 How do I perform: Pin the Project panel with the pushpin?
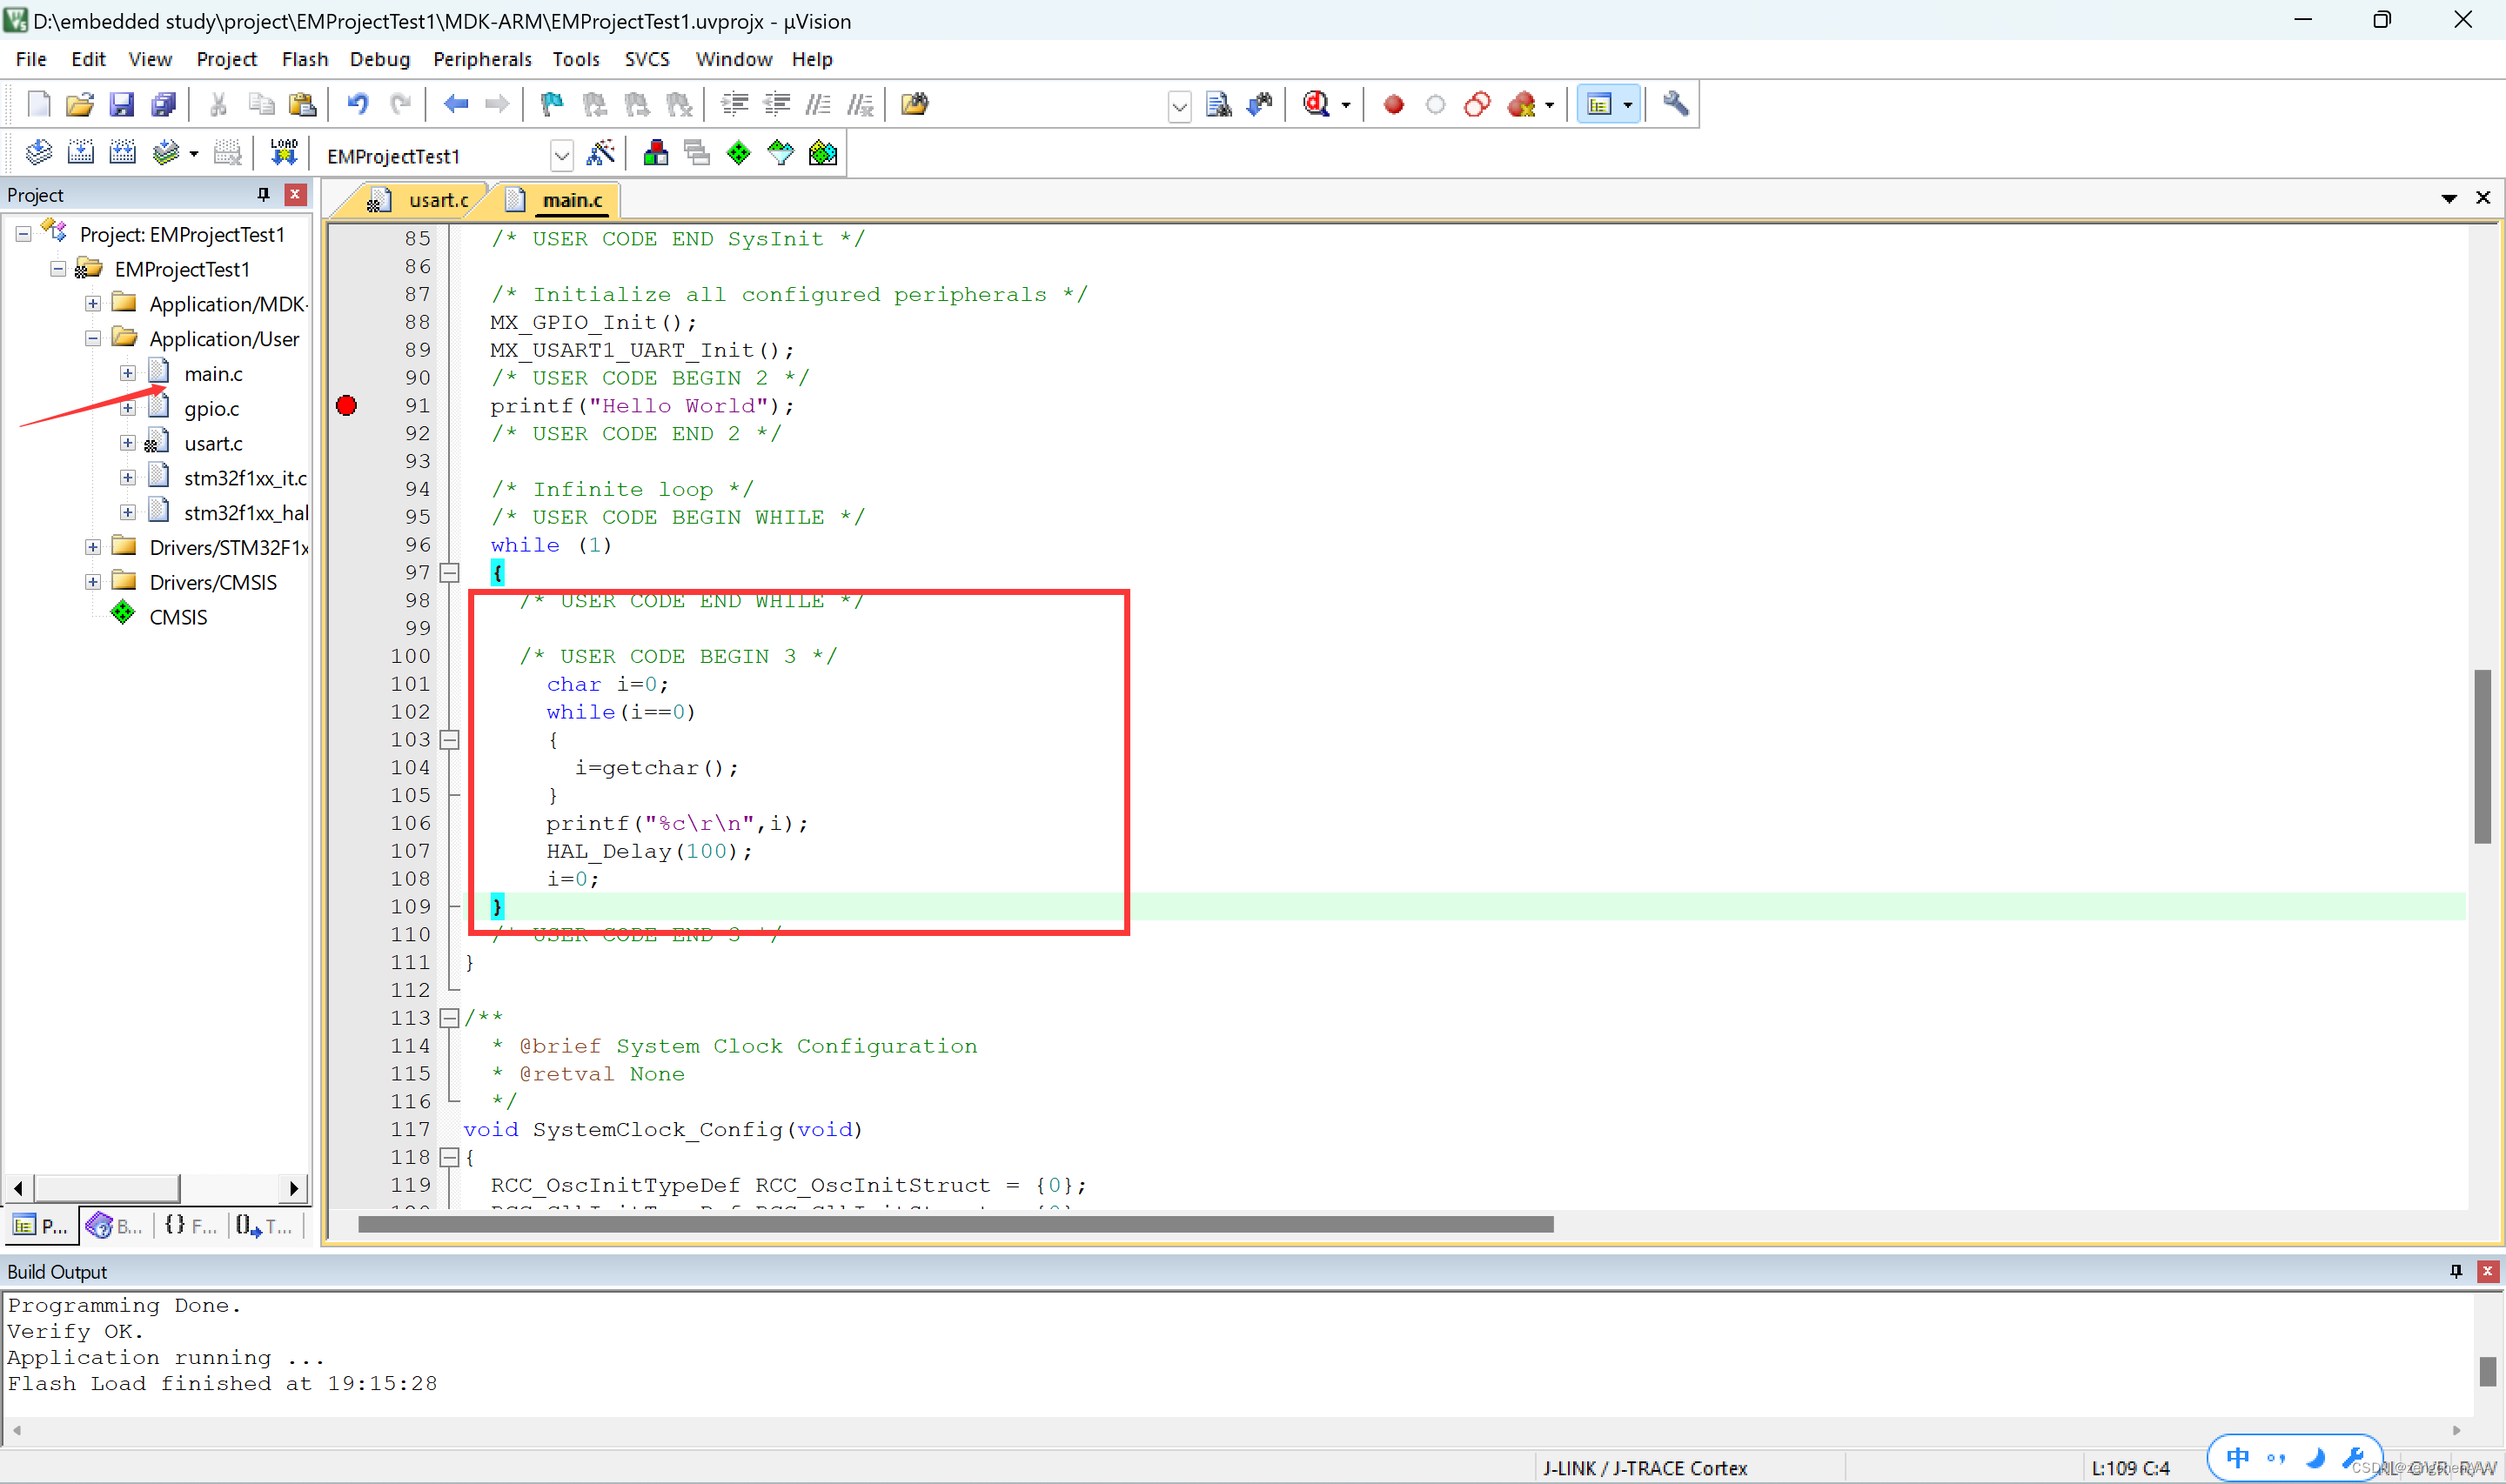[x=263, y=194]
